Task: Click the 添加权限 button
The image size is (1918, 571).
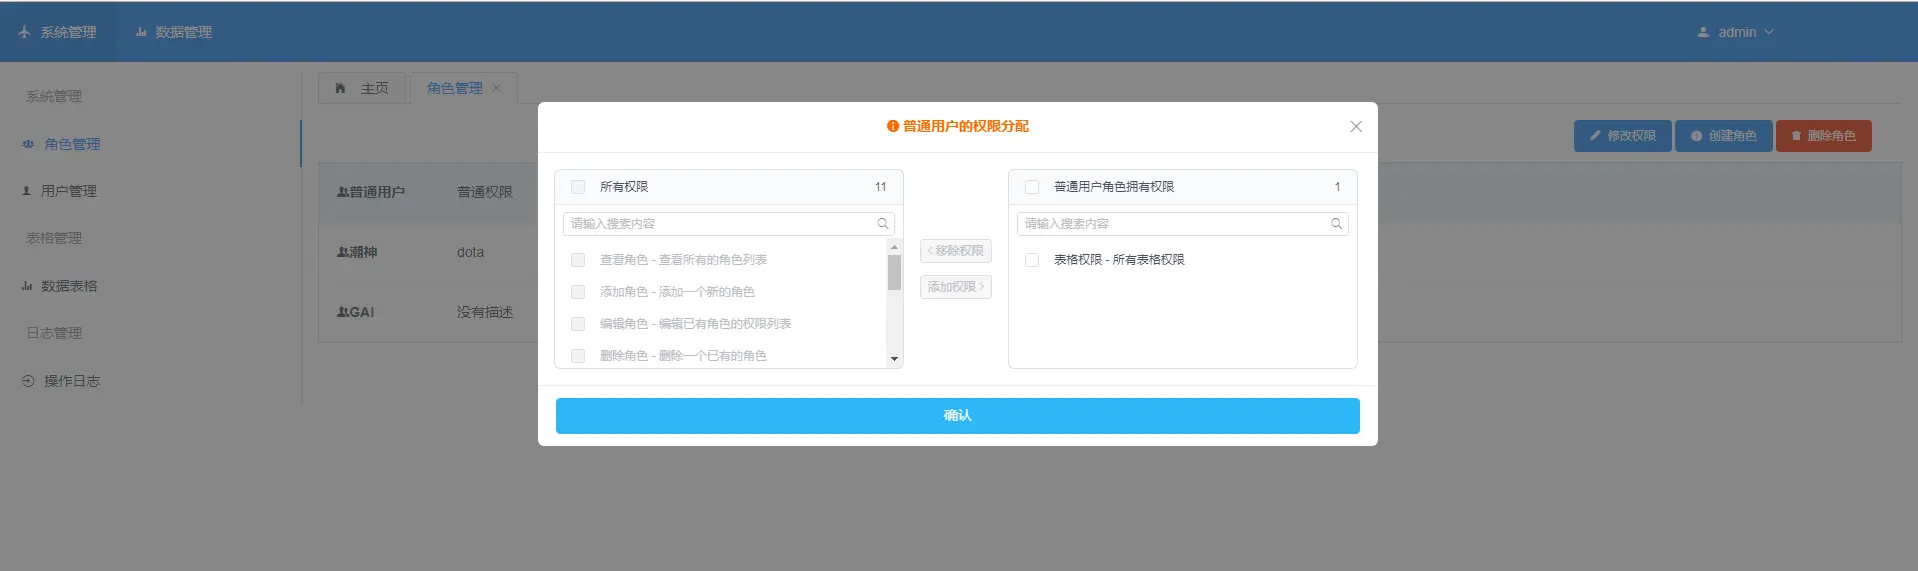Action: [x=956, y=287]
